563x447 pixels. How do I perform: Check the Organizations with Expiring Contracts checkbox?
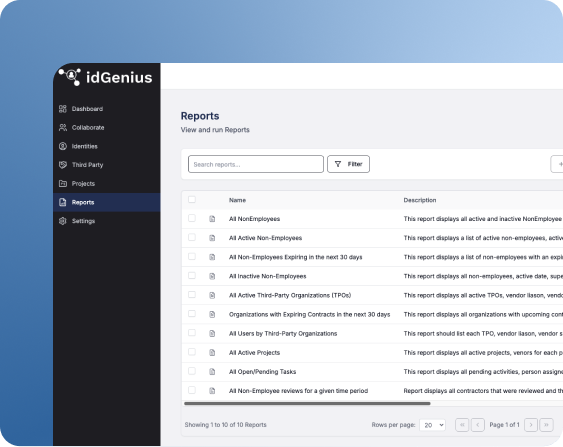pyautogui.click(x=192, y=313)
